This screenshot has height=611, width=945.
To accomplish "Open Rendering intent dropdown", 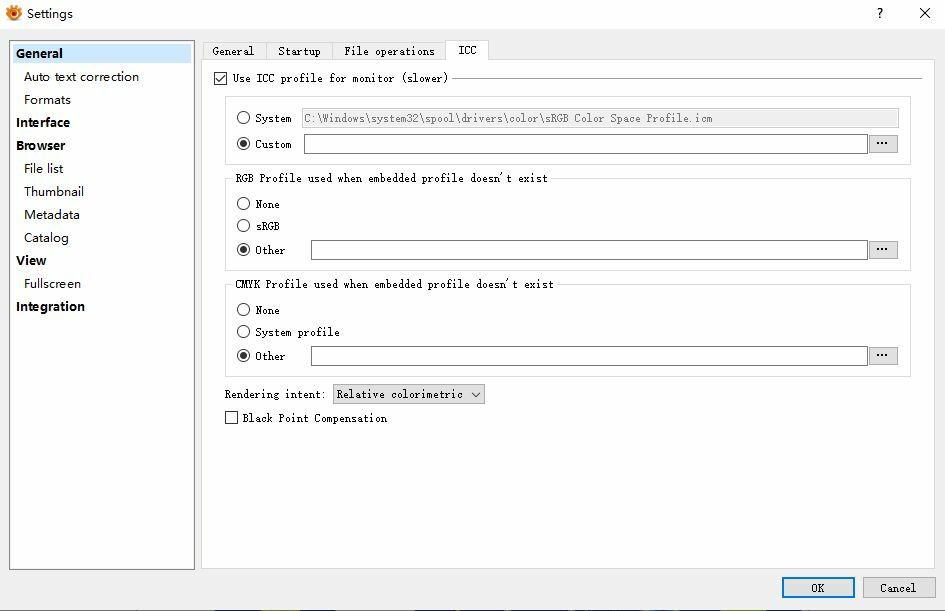I will tap(408, 394).
